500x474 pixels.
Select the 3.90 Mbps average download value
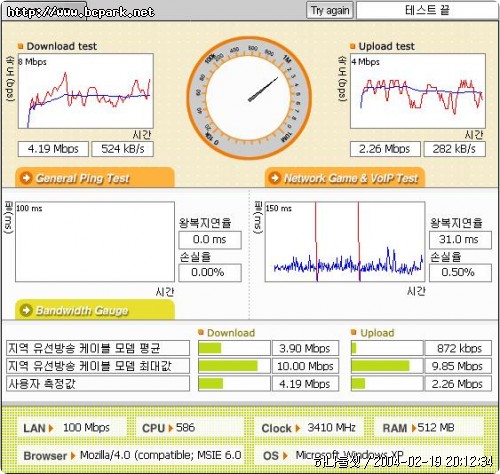tap(305, 348)
